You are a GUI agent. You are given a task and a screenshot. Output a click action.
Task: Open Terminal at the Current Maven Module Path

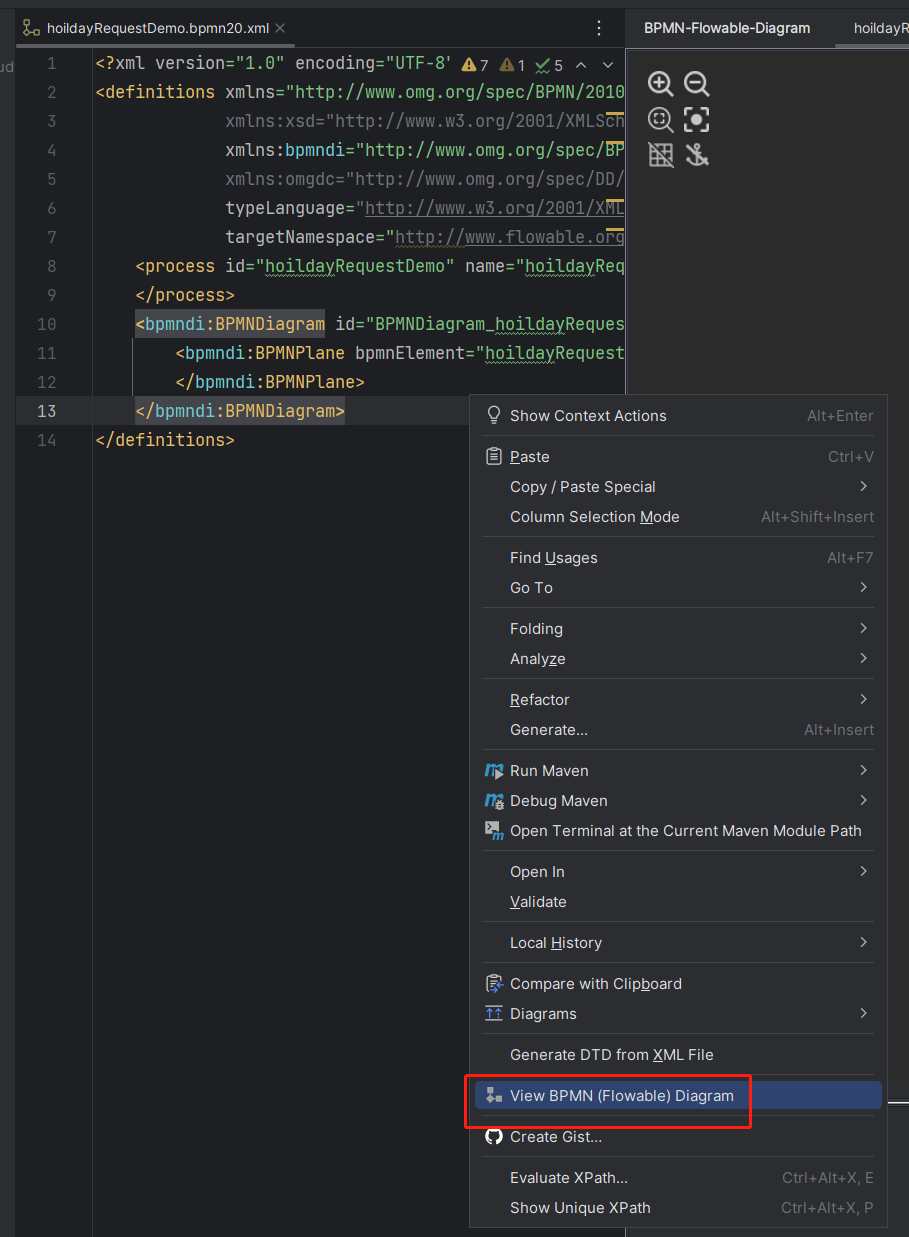click(x=685, y=831)
